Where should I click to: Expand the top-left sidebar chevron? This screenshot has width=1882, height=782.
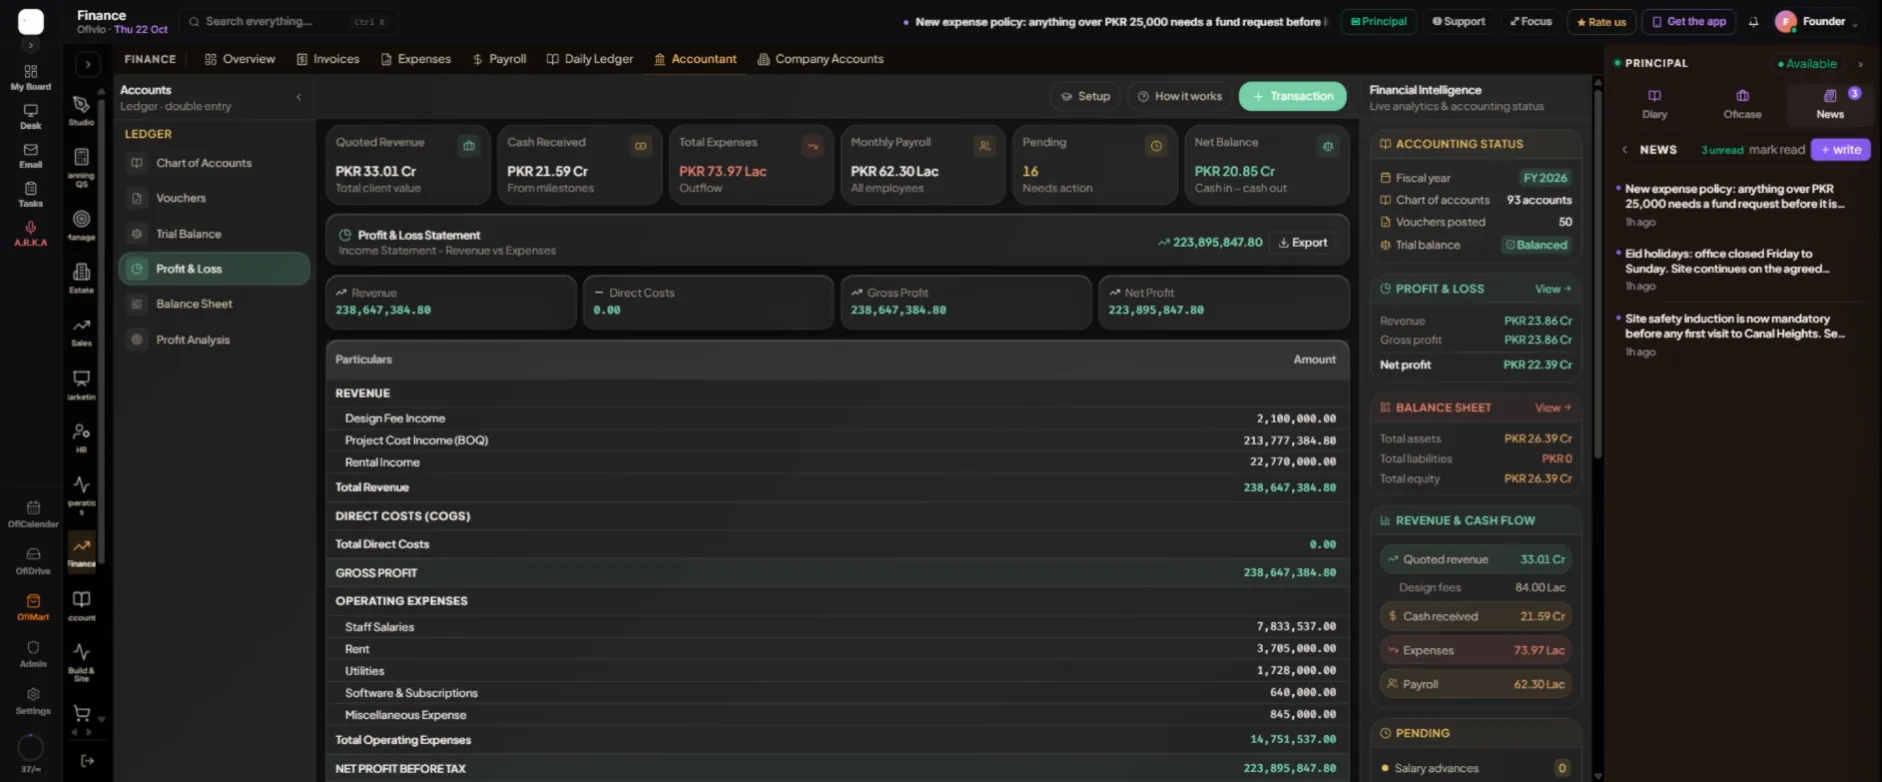tap(31, 45)
